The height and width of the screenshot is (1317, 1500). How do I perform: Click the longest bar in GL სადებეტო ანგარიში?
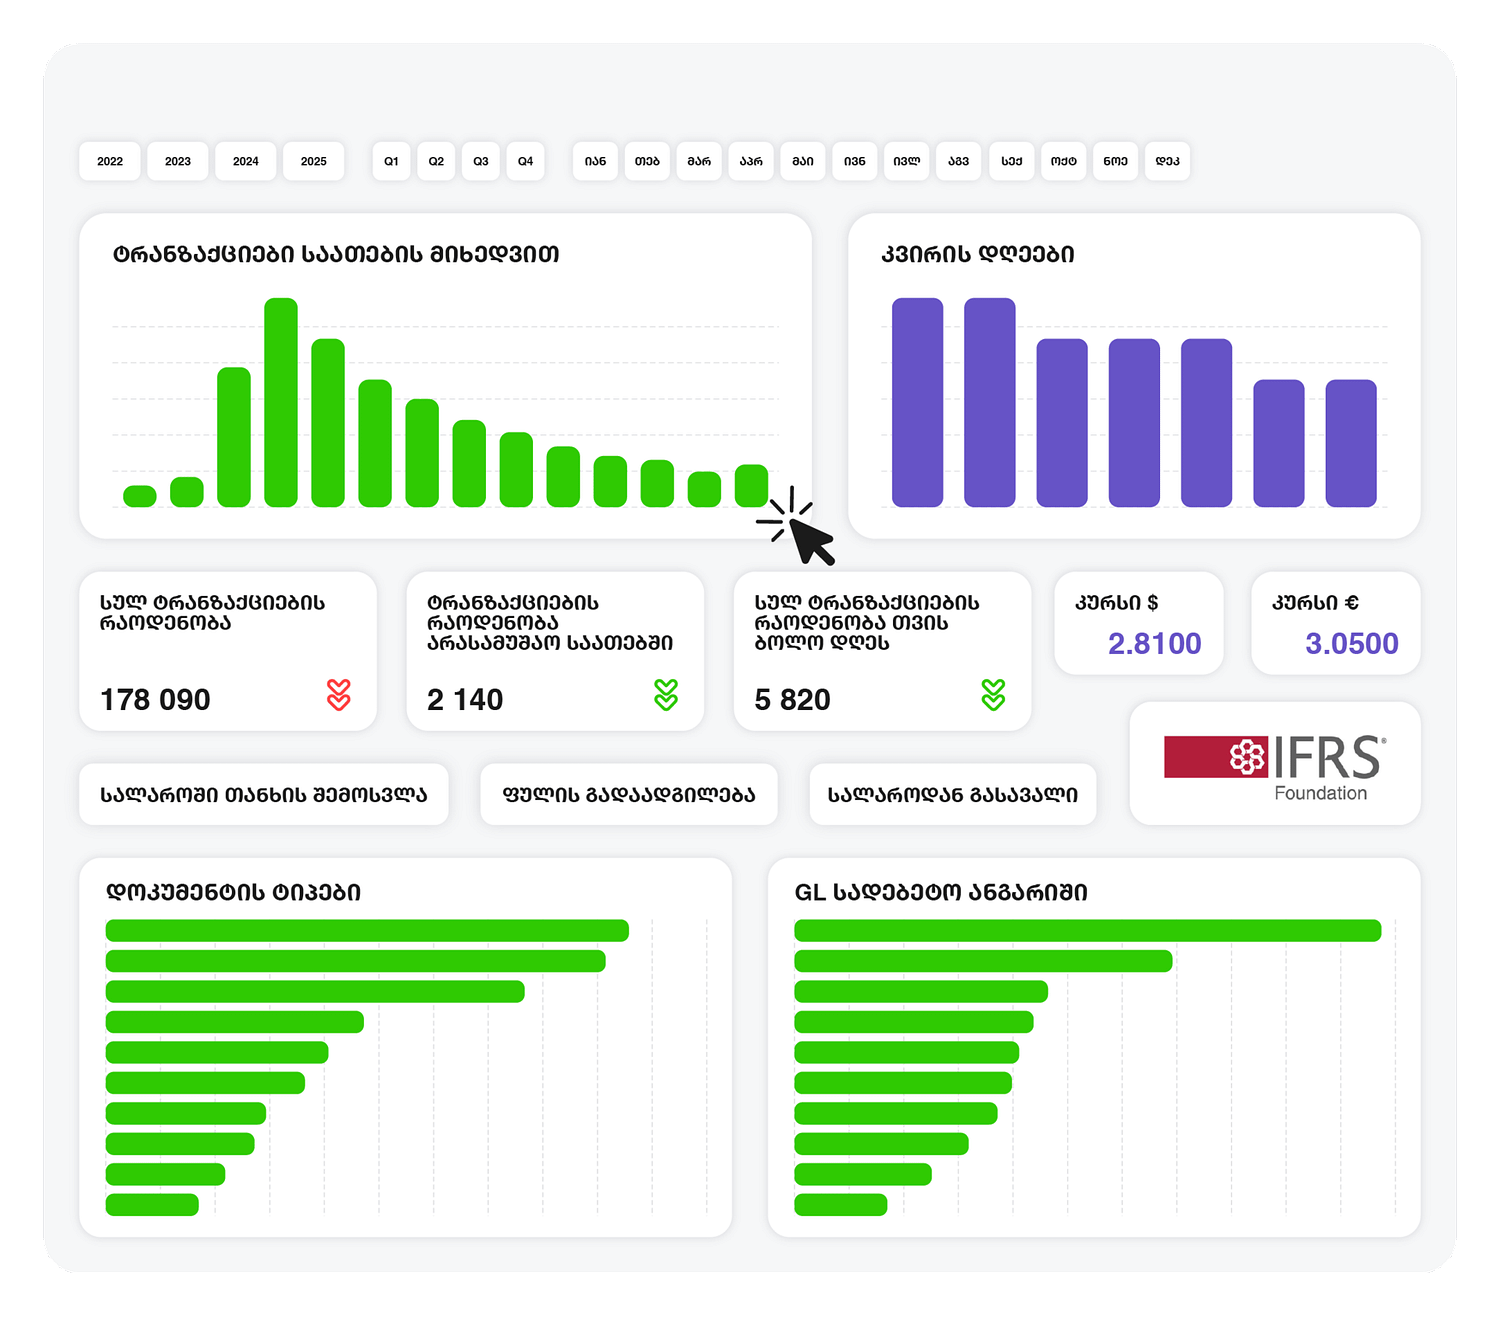click(x=1087, y=931)
